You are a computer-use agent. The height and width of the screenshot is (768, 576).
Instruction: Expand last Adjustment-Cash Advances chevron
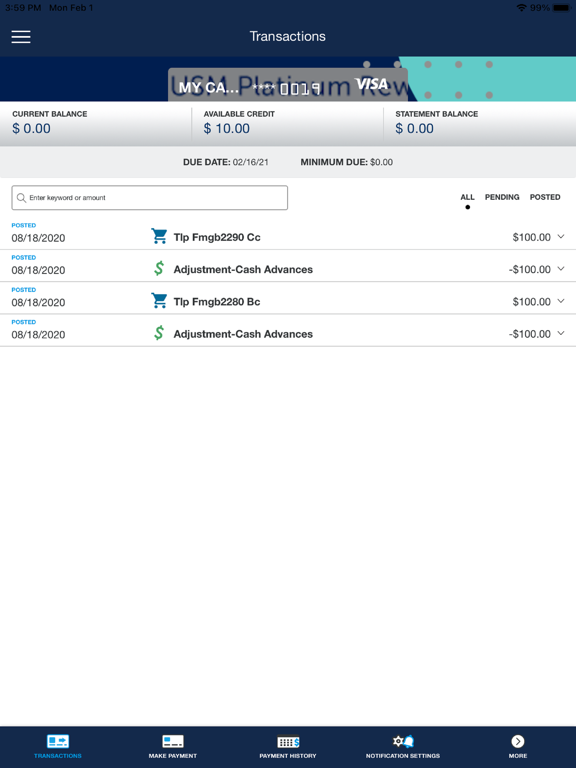pos(561,334)
